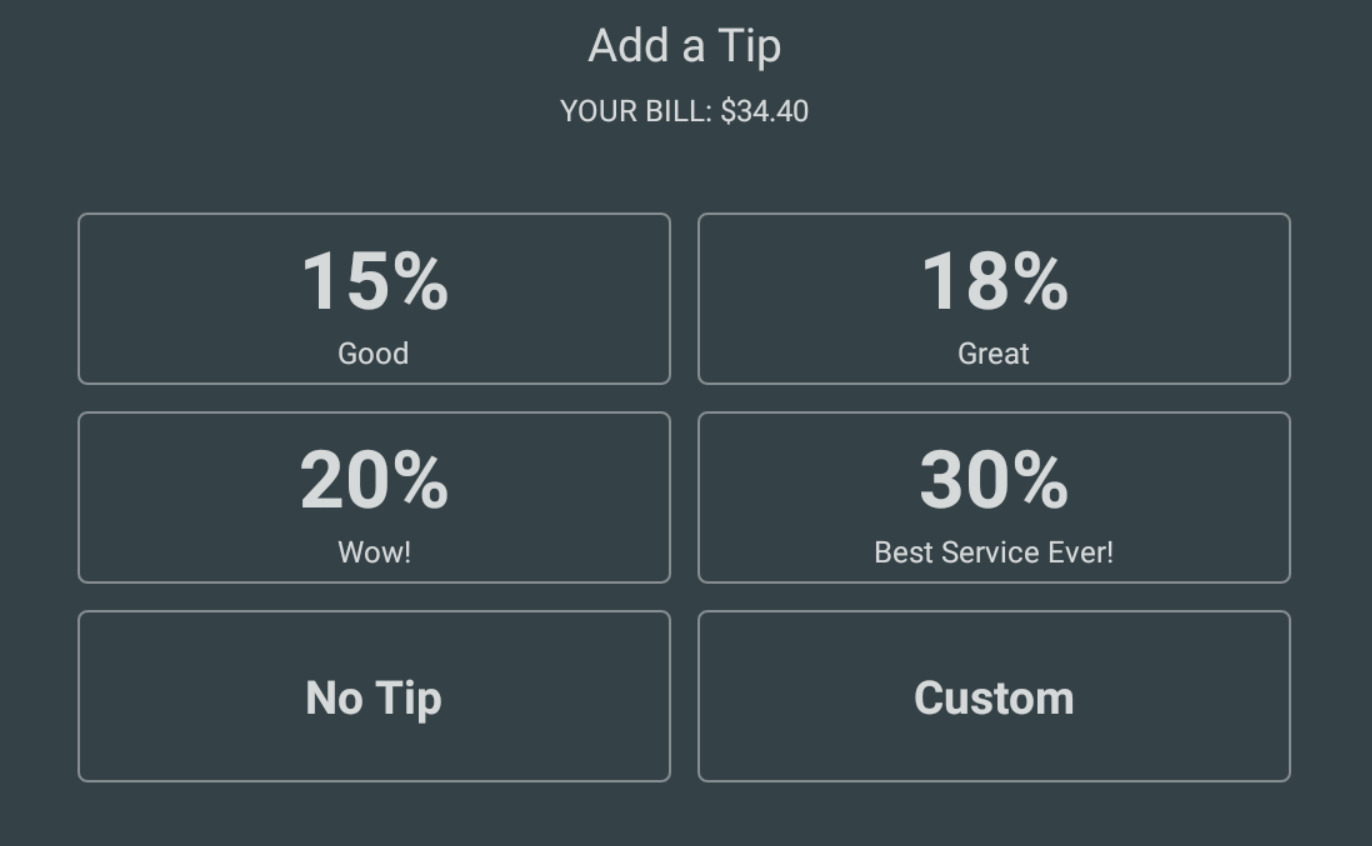Open the Custom tip option
Viewport: 1372px width, 846px height.
(994, 696)
